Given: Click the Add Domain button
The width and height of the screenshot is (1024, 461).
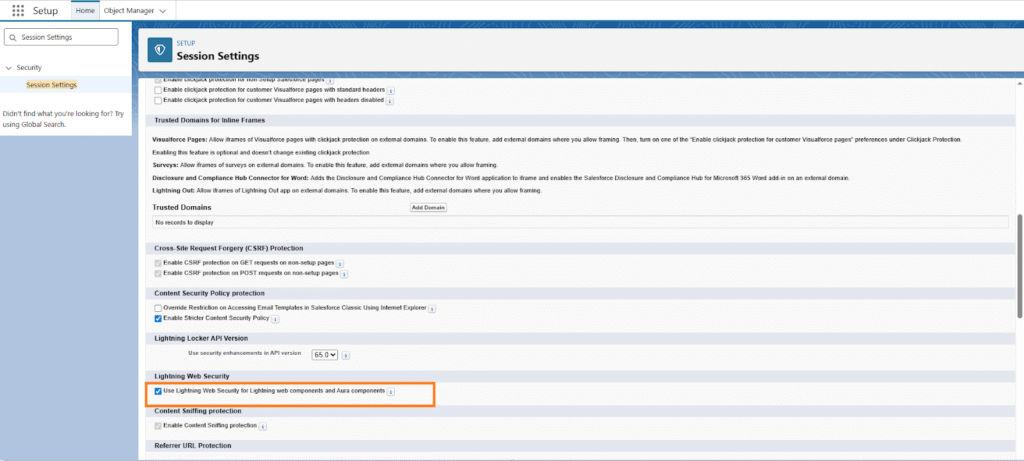Looking at the screenshot, I should click(428, 207).
